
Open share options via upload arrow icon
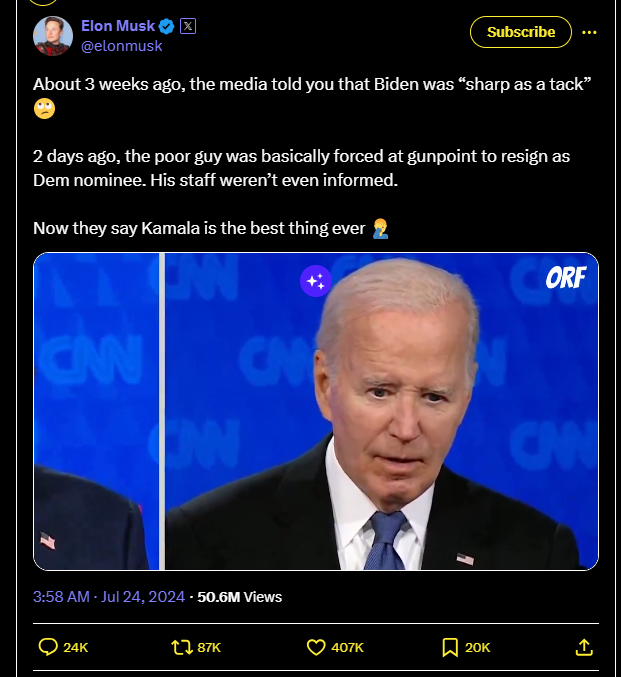tap(584, 647)
